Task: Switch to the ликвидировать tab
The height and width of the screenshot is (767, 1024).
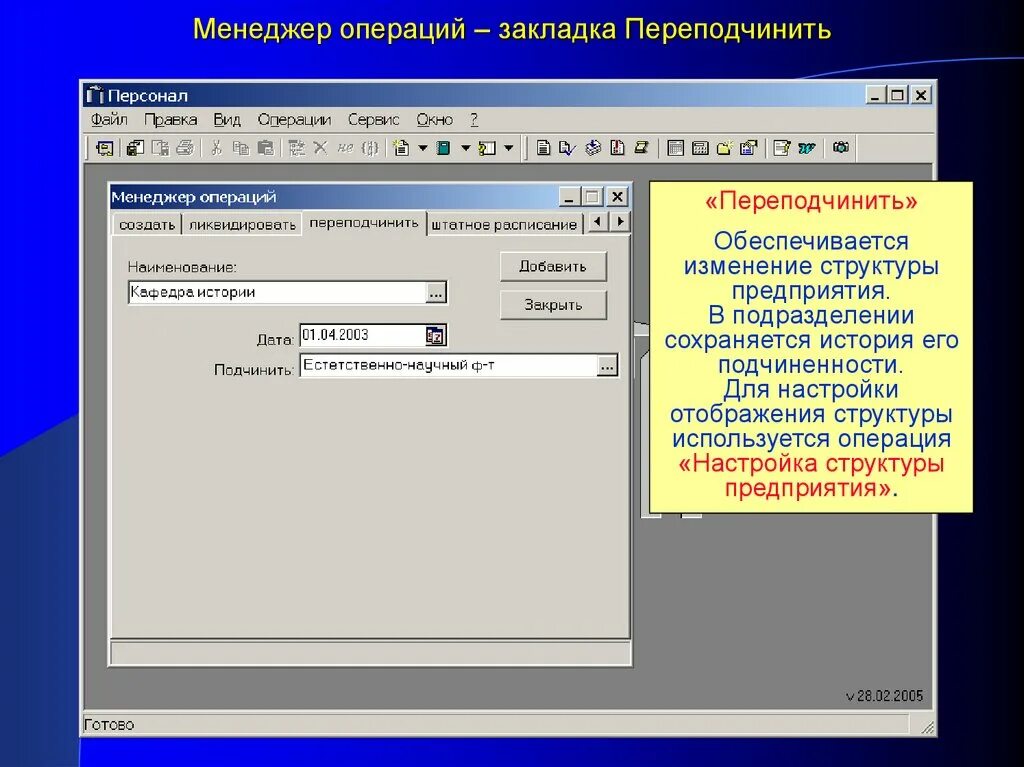Action: [242, 225]
